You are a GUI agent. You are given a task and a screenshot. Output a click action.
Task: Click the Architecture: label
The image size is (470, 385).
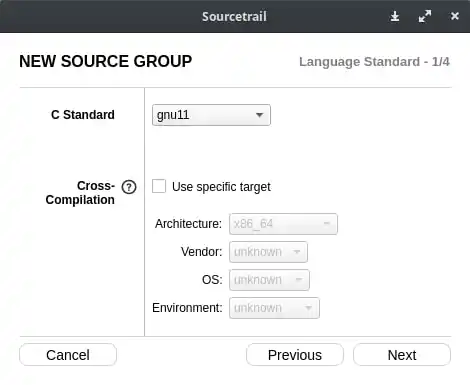[188, 224]
